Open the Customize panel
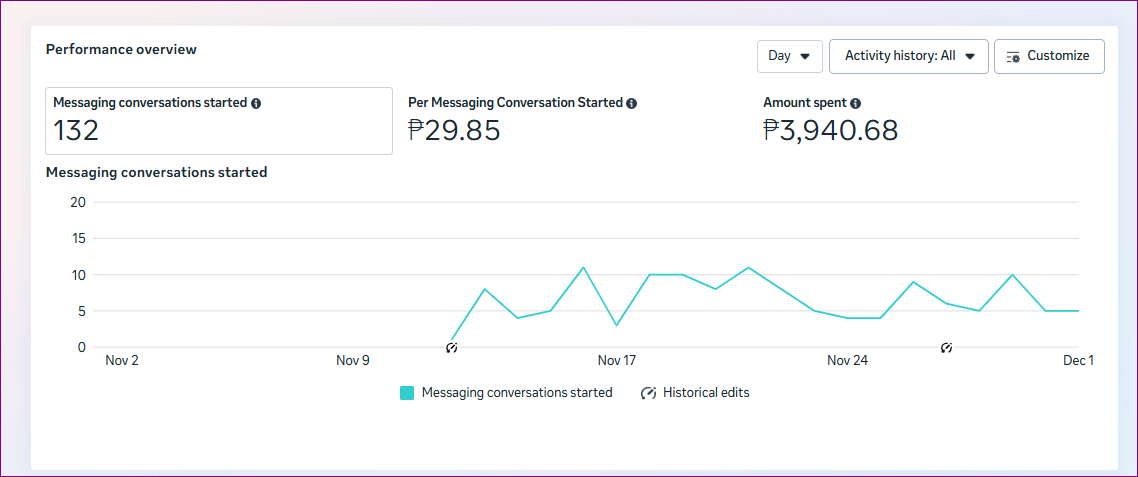Viewport: 1138px width, 477px height. (x=1049, y=57)
